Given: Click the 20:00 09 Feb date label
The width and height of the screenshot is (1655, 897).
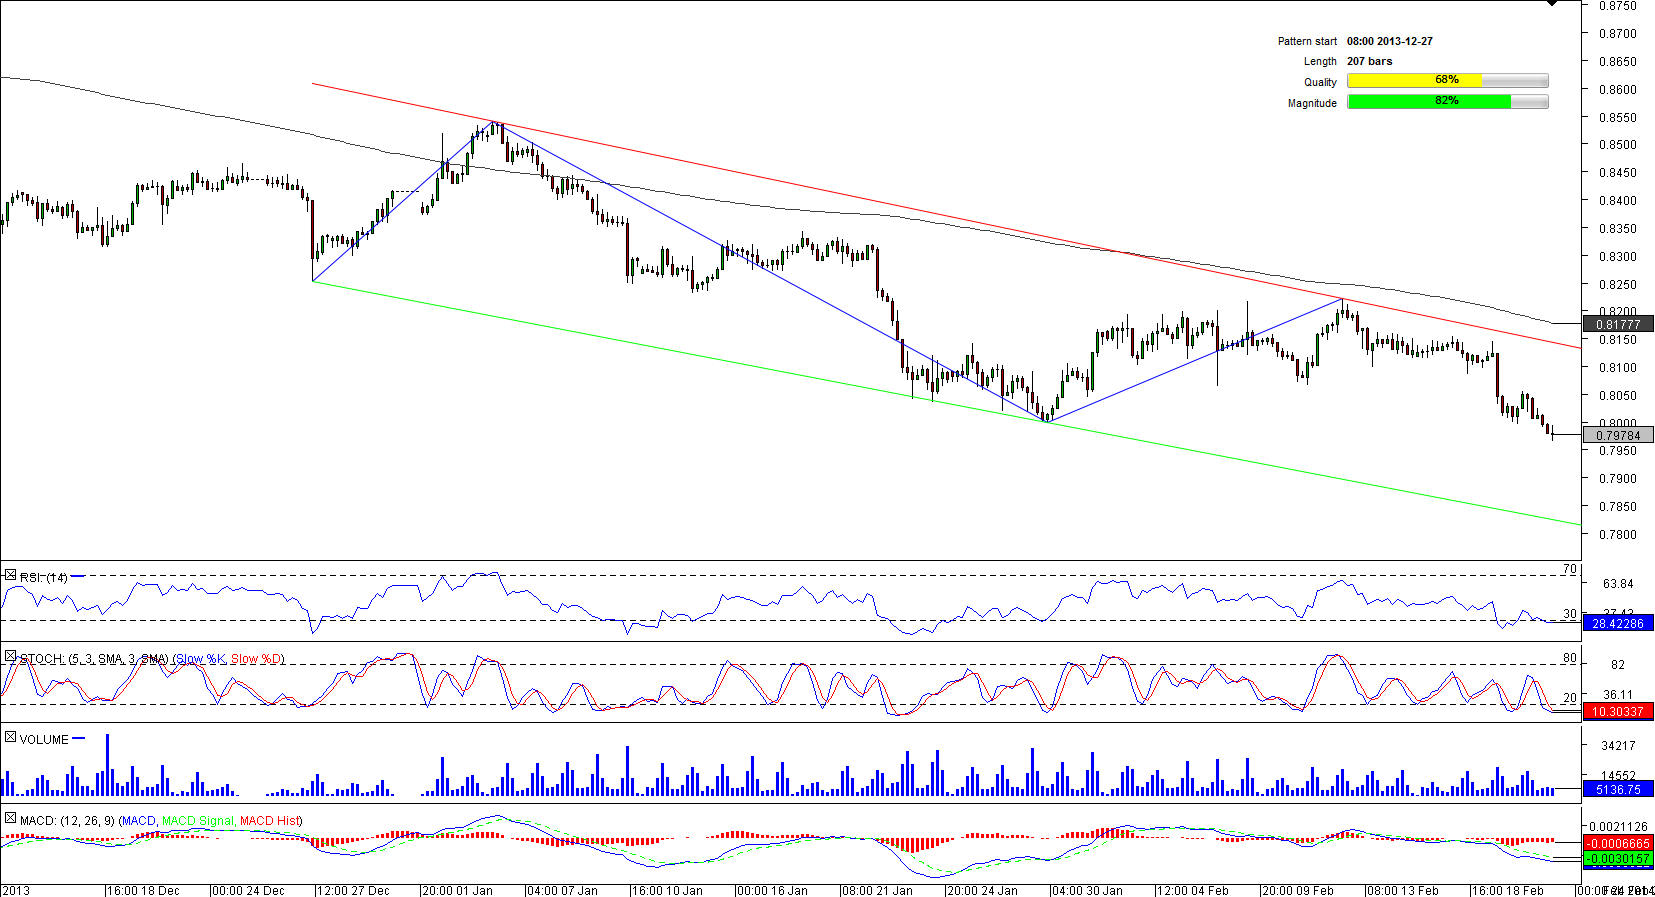Looking at the screenshot, I should [1298, 890].
